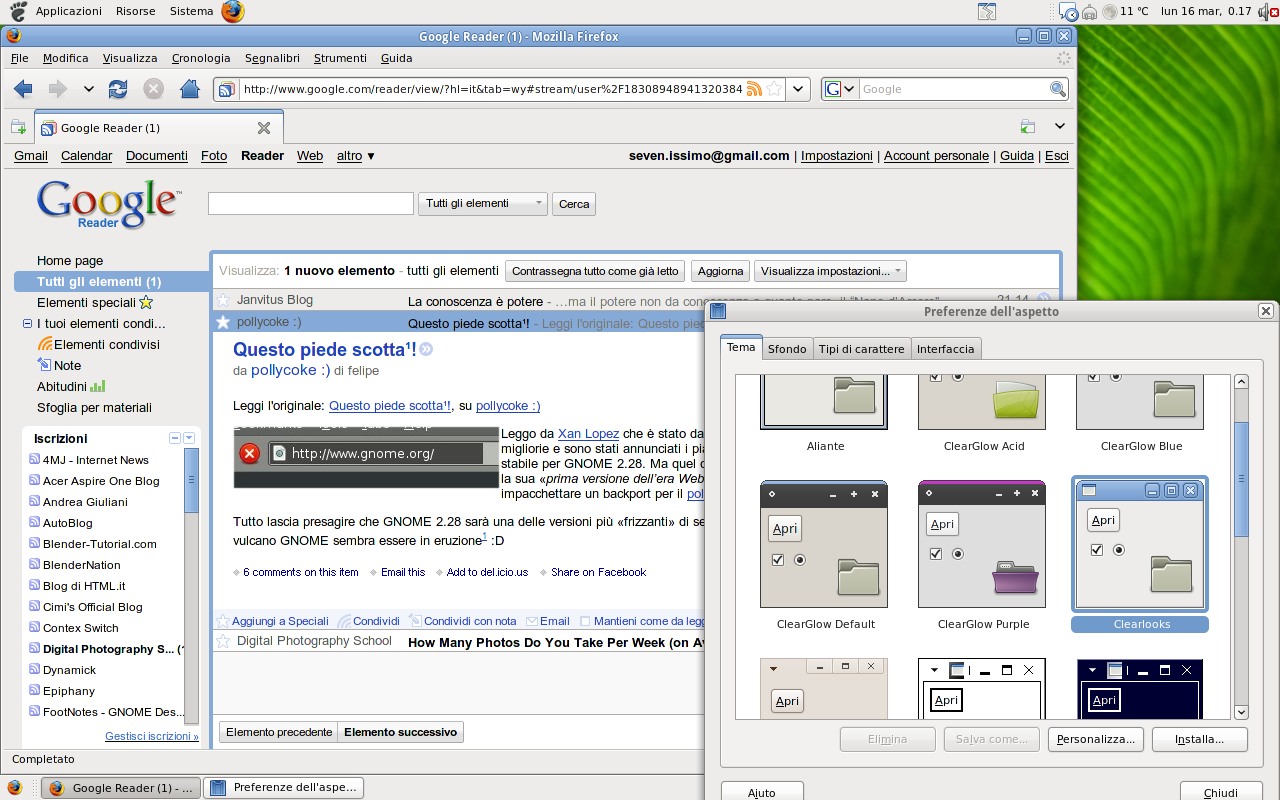This screenshot has height=800, width=1280.
Task: Switch to the Sfondo tab
Action: point(787,348)
